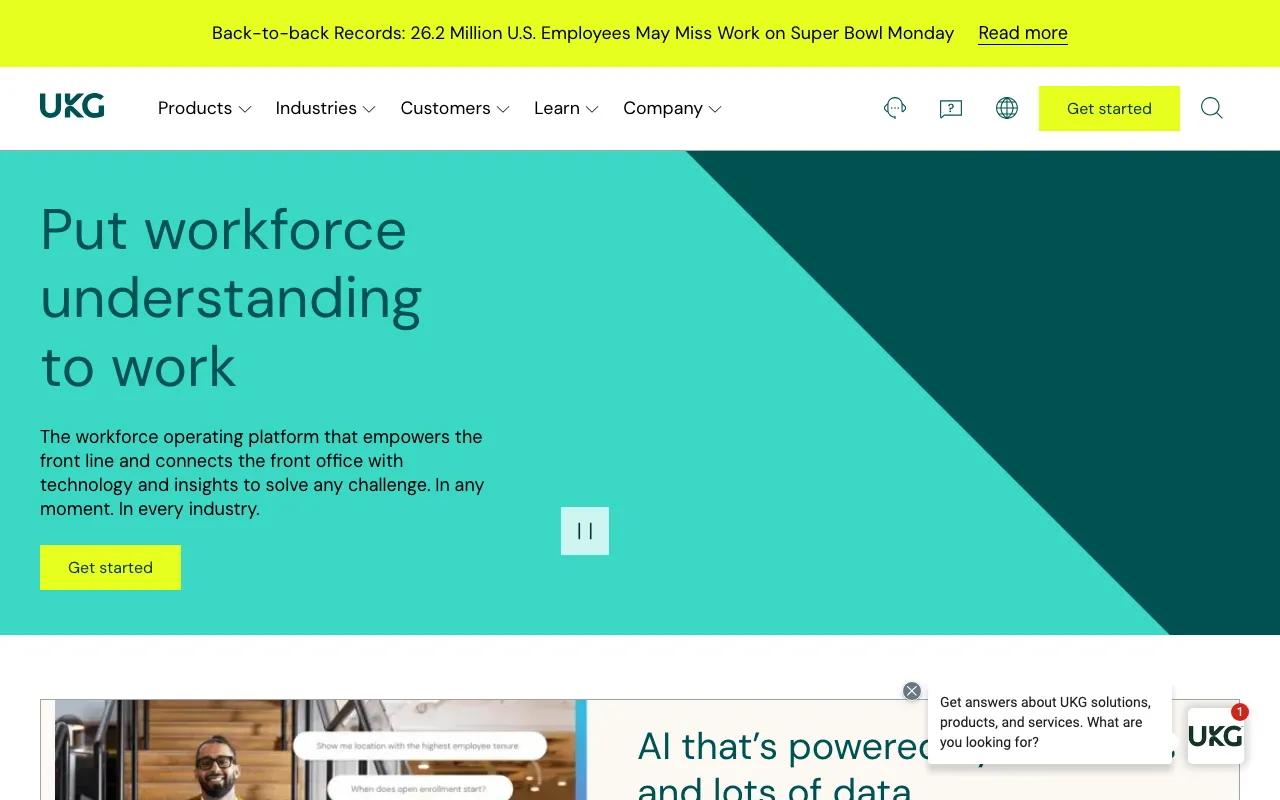
Task: Follow the Read more banner link
Action: pos(1023,33)
